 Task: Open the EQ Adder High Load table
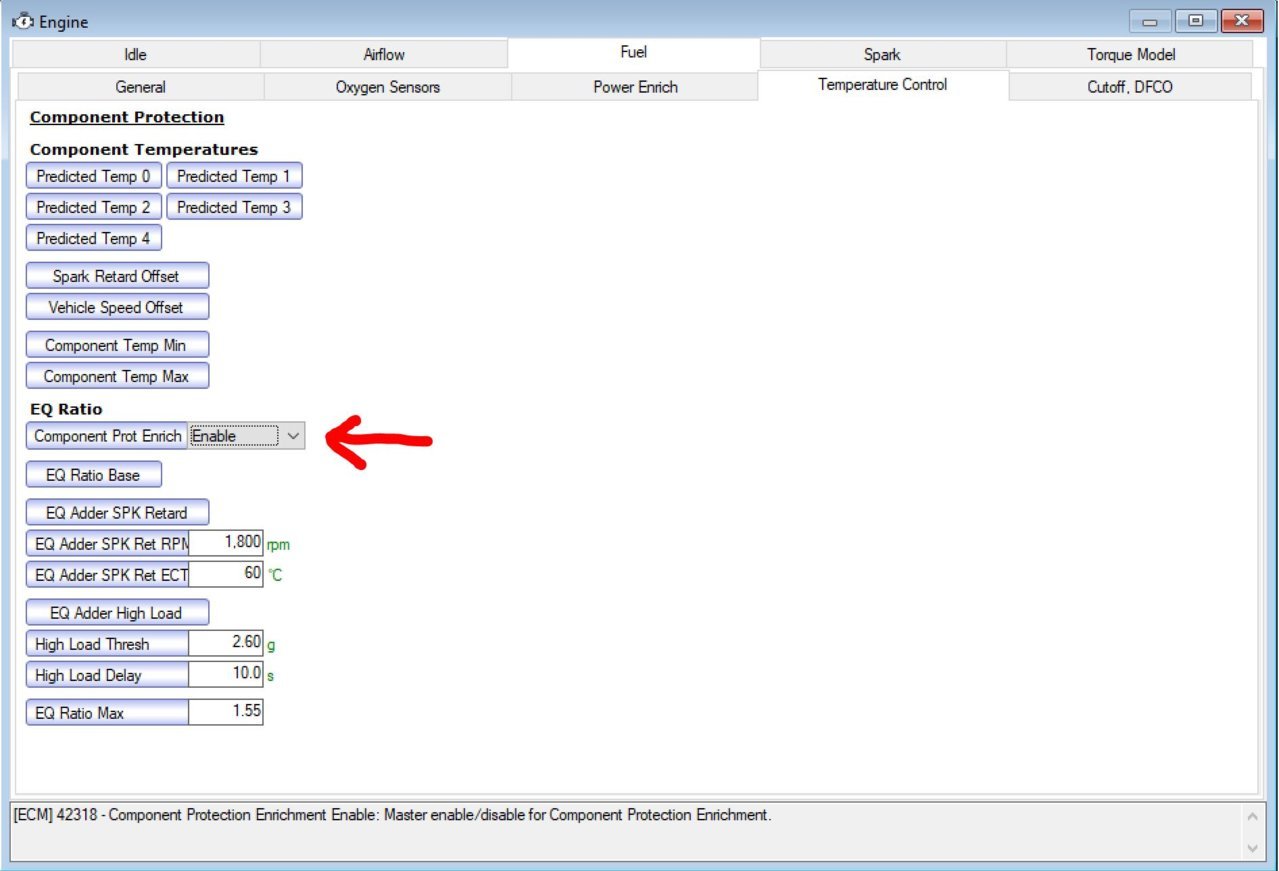pyautogui.click(x=117, y=613)
